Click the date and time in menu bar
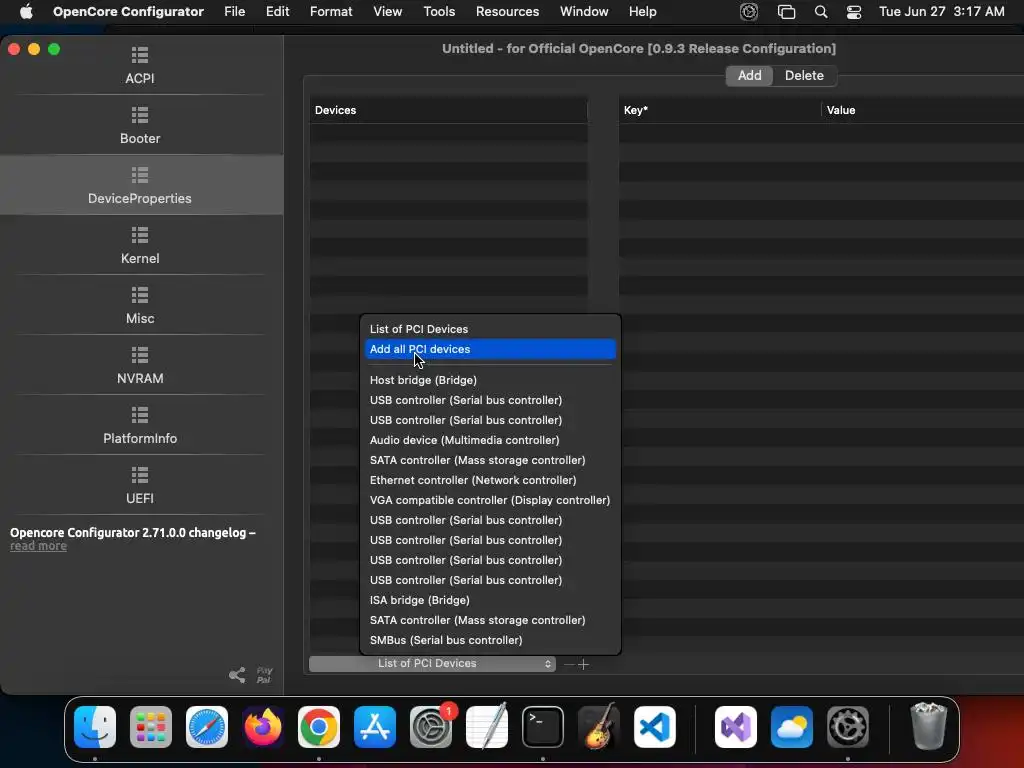 point(942,12)
